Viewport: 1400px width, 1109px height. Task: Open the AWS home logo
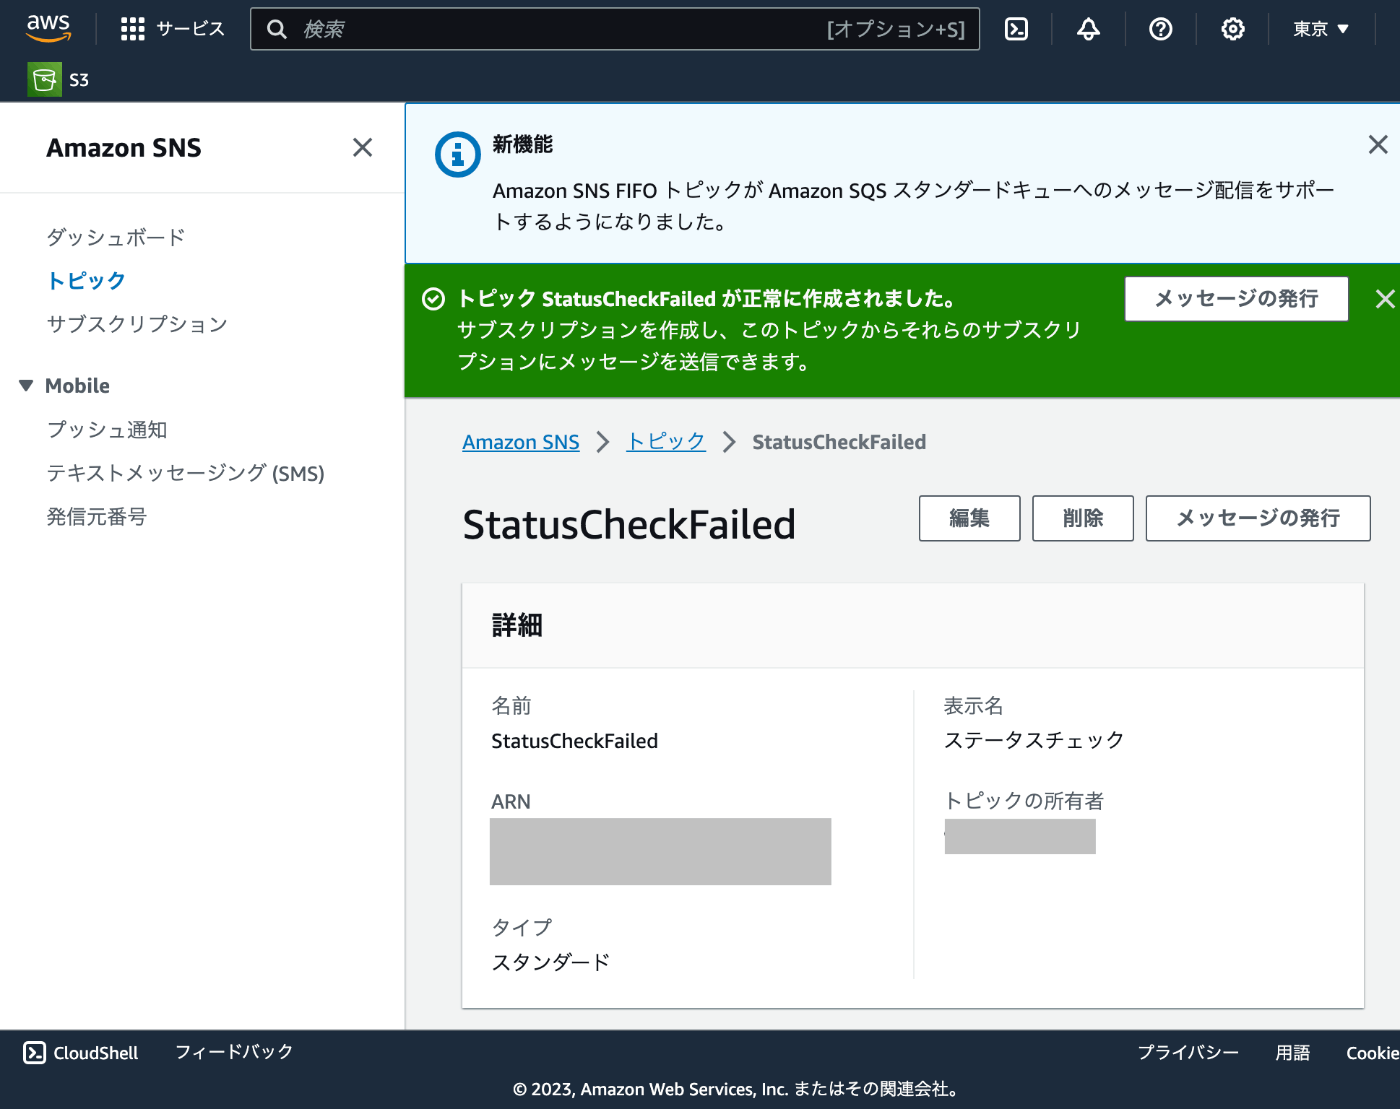(x=48, y=28)
